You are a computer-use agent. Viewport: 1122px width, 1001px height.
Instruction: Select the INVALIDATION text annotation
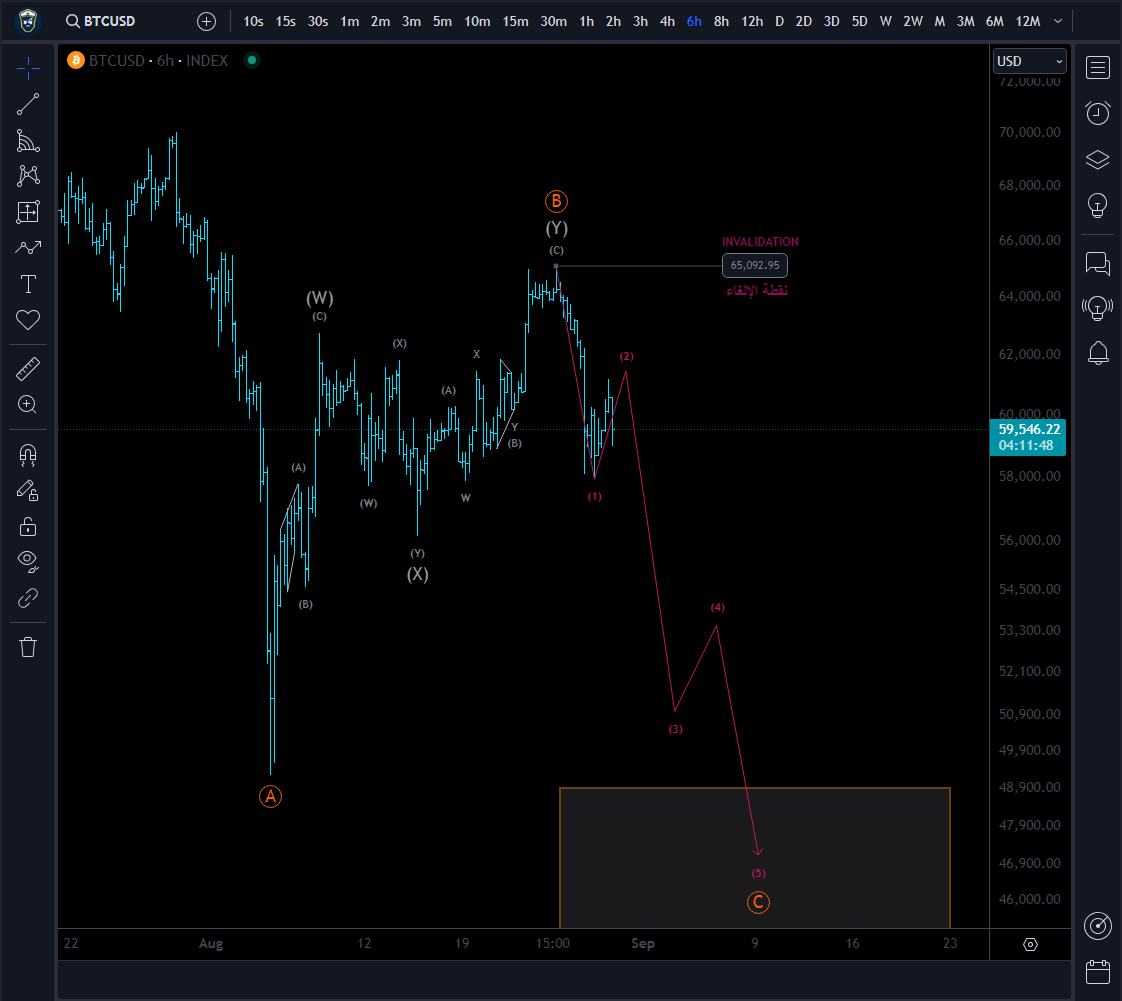pyautogui.click(x=760, y=242)
